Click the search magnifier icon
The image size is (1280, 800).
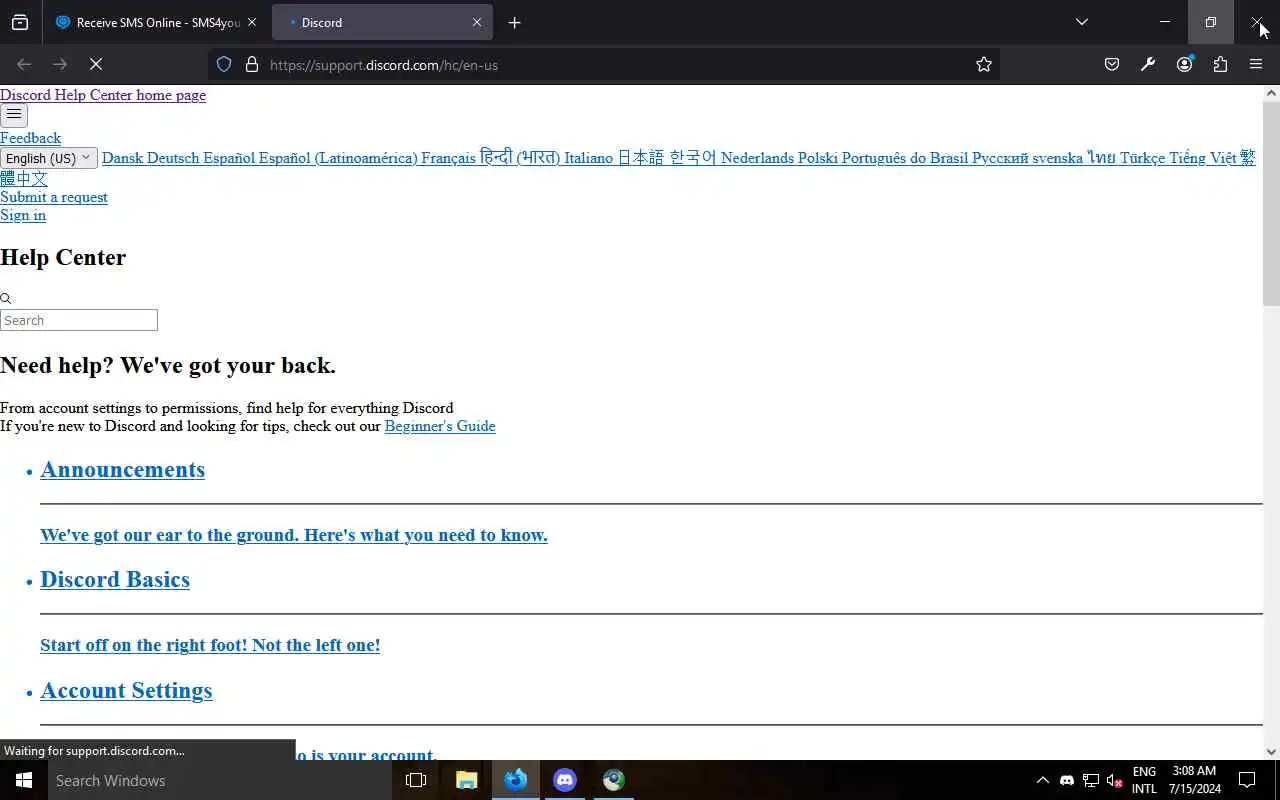tap(5, 298)
